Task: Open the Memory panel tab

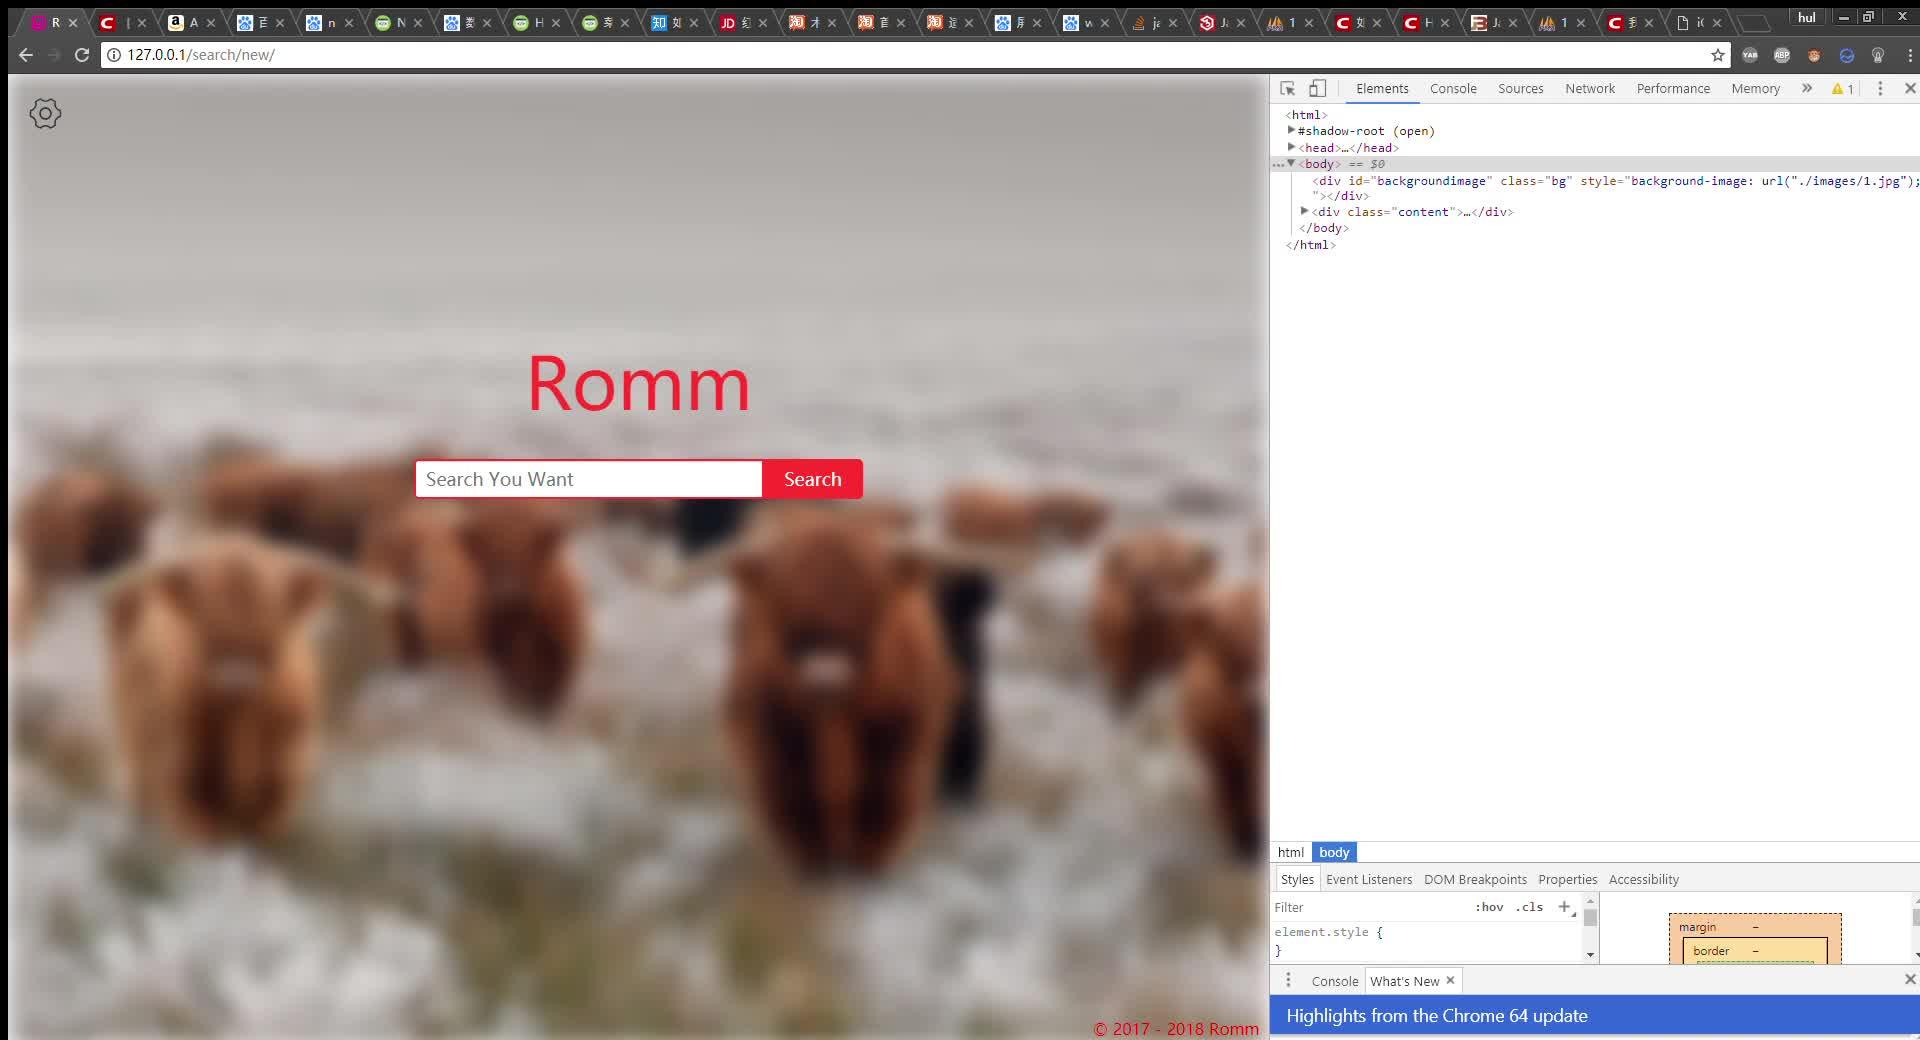Action: click(x=1755, y=89)
